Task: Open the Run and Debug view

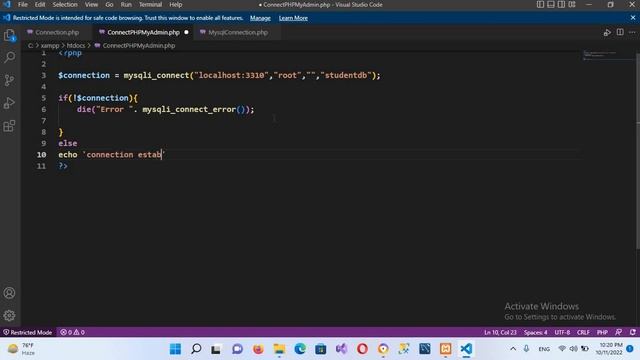Action: 9,103
